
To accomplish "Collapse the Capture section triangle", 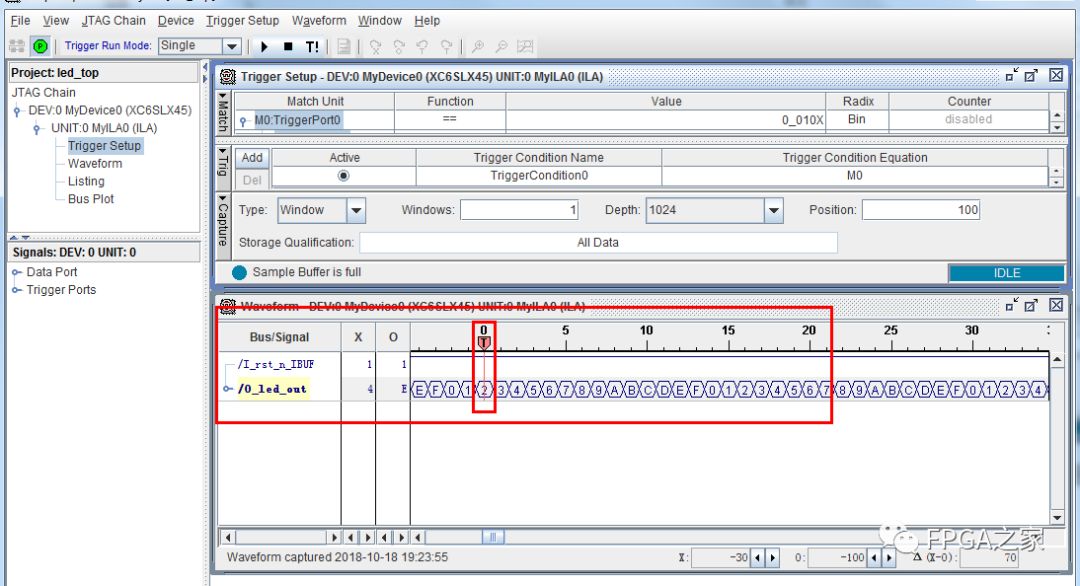I will pos(222,198).
